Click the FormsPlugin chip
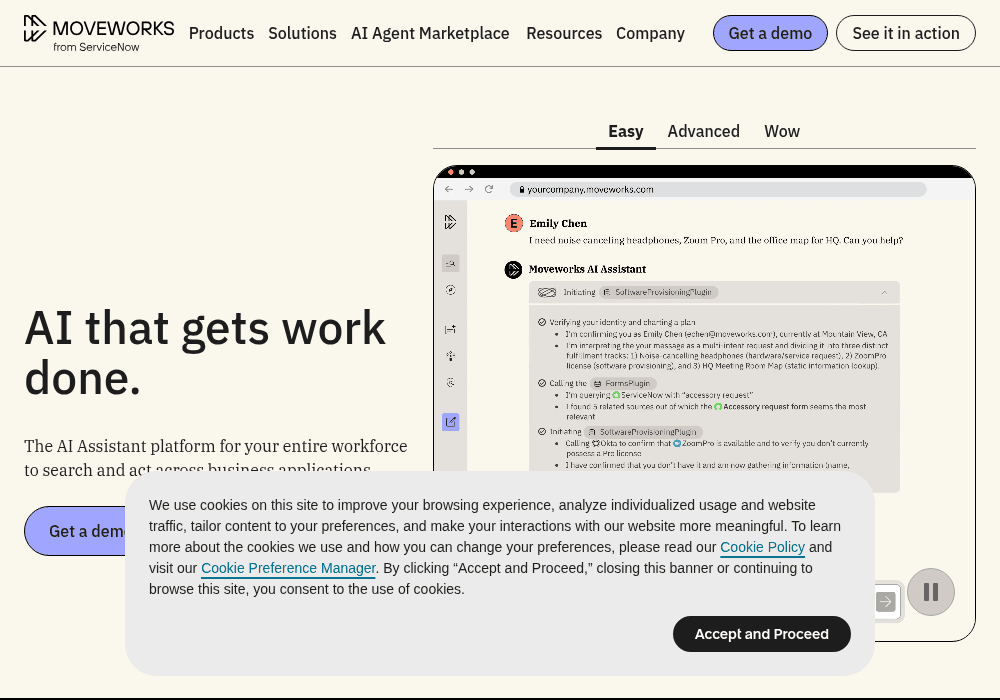The height and width of the screenshot is (700, 1000). [x=623, y=384]
